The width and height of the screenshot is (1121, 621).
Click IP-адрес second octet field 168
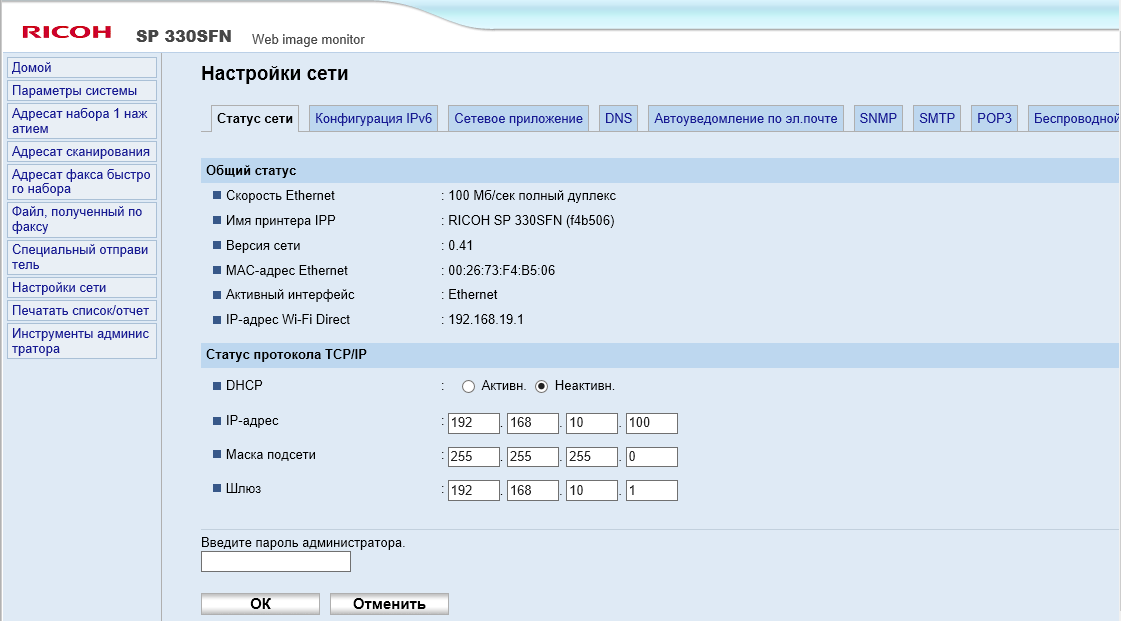[x=533, y=423]
